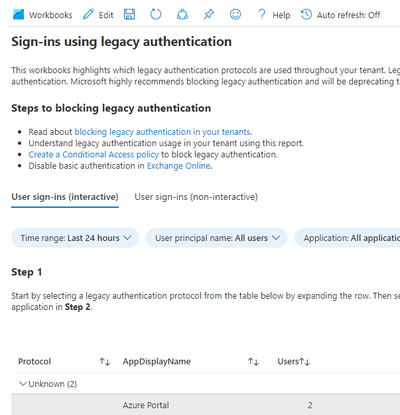Viewport: 400px width, 415px height.
Task: Open the Time range: Last 24 hours dropdown
Action: [x=75, y=238]
